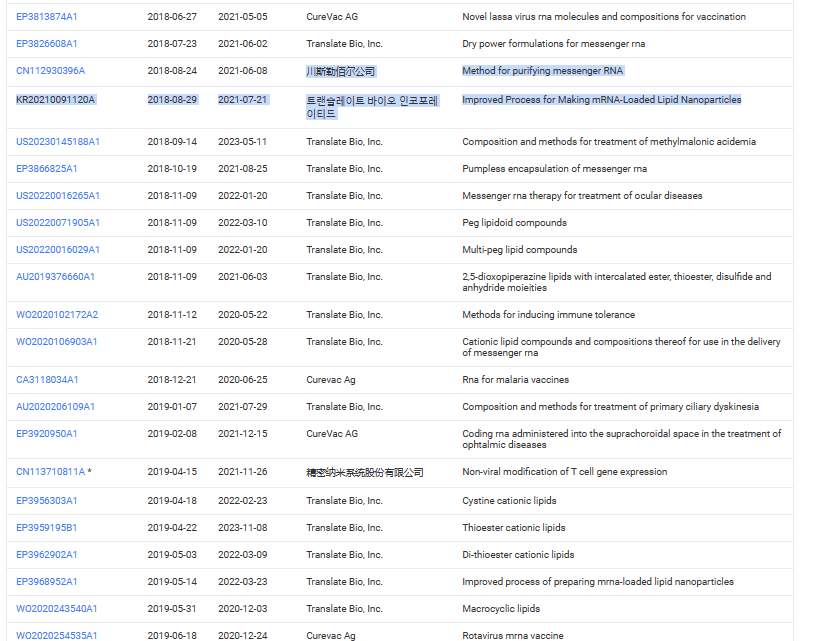835x641 pixels.
Task: Open patent WO2020106903A1
Action: (x=56, y=342)
